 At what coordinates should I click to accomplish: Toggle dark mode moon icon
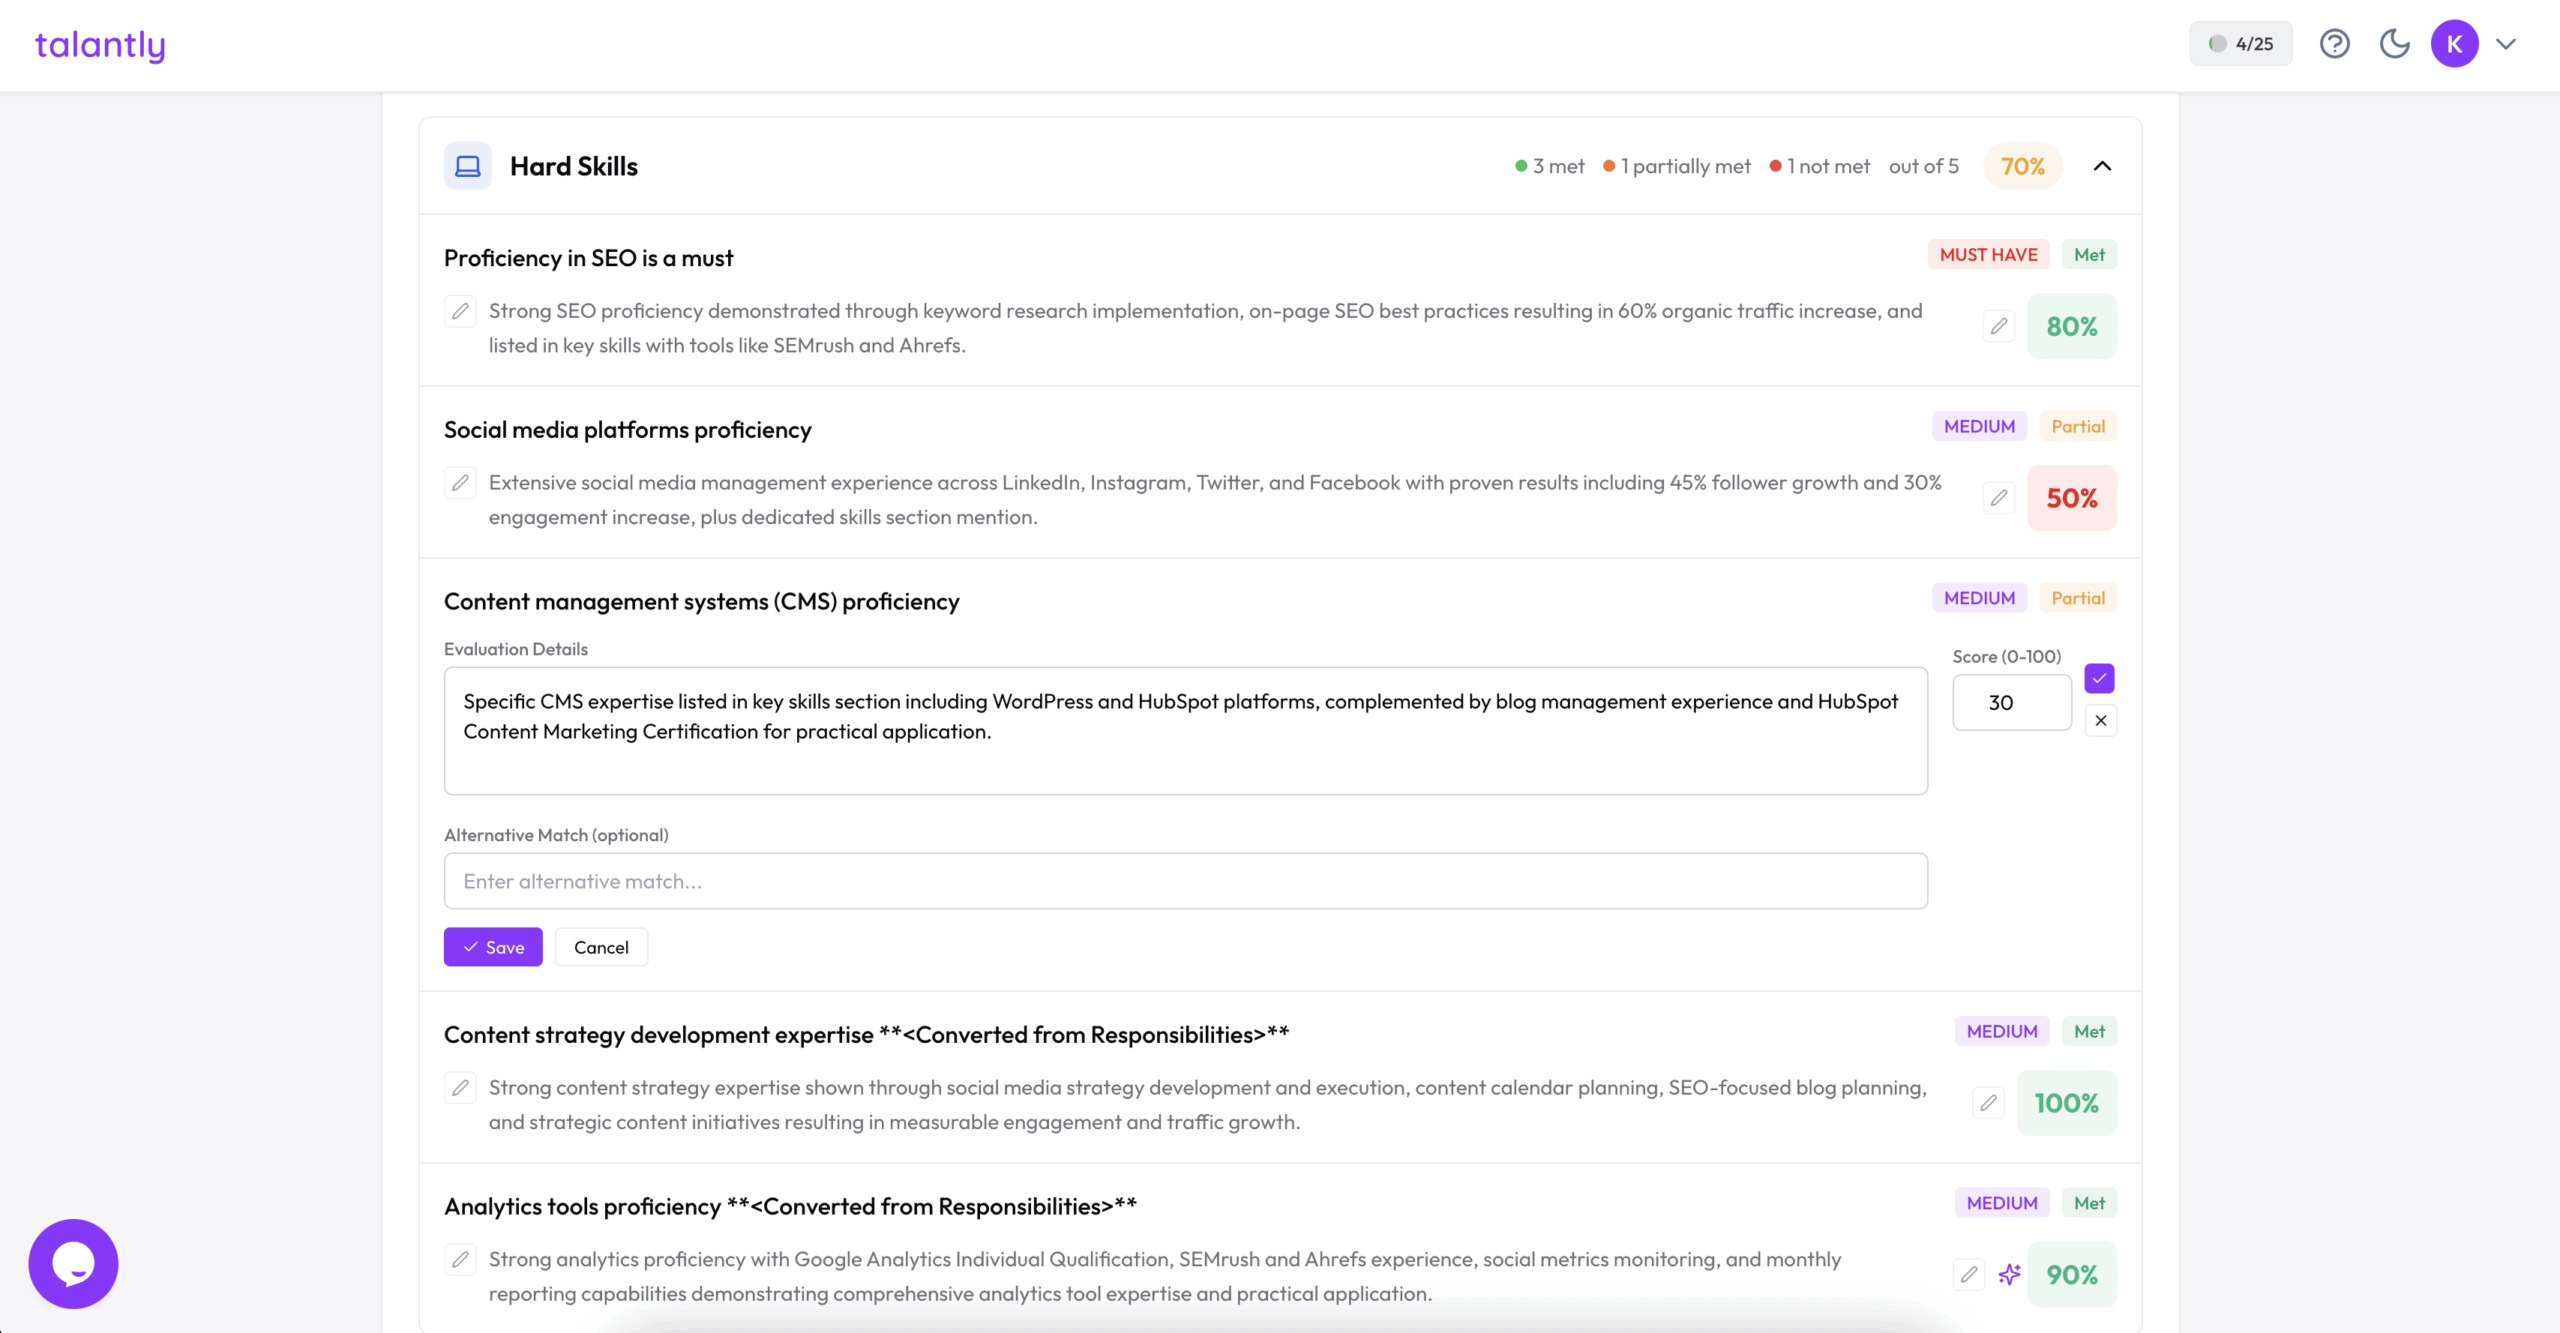pyautogui.click(x=2394, y=44)
